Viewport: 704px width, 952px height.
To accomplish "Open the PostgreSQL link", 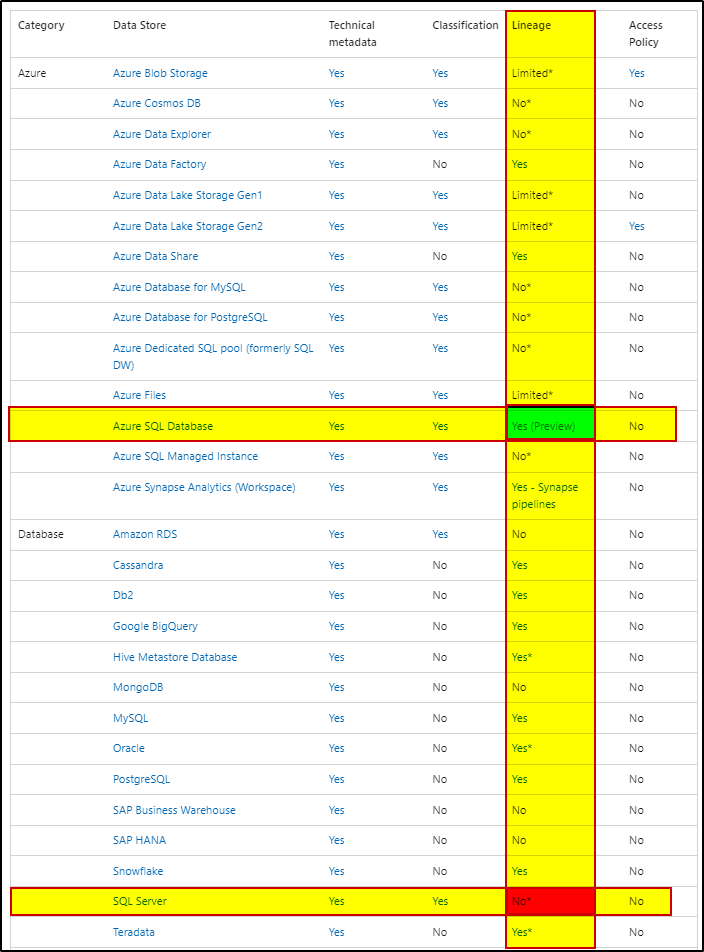I will point(141,780).
